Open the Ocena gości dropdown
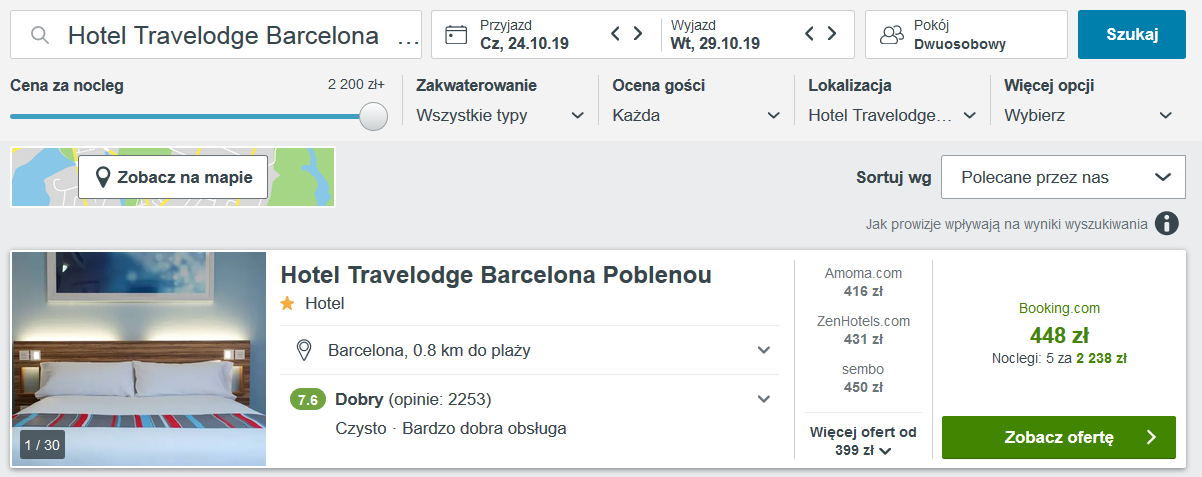This screenshot has height=477, width=1202. point(697,115)
